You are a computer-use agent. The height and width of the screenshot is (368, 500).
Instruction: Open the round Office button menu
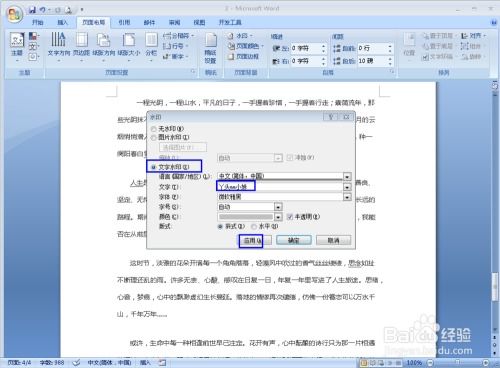tap(15, 15)
